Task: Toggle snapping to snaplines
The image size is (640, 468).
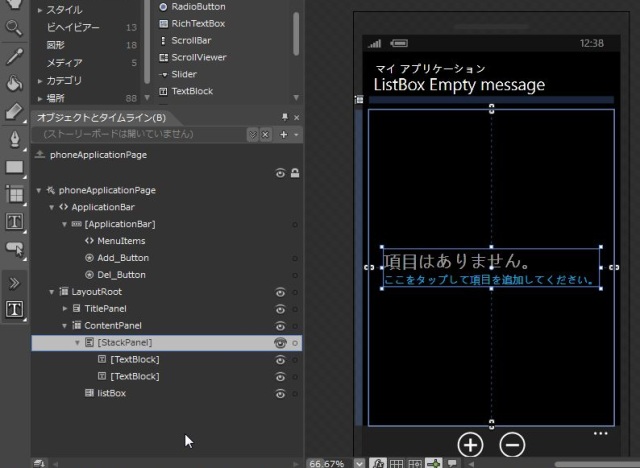Action: pos(433,463)
